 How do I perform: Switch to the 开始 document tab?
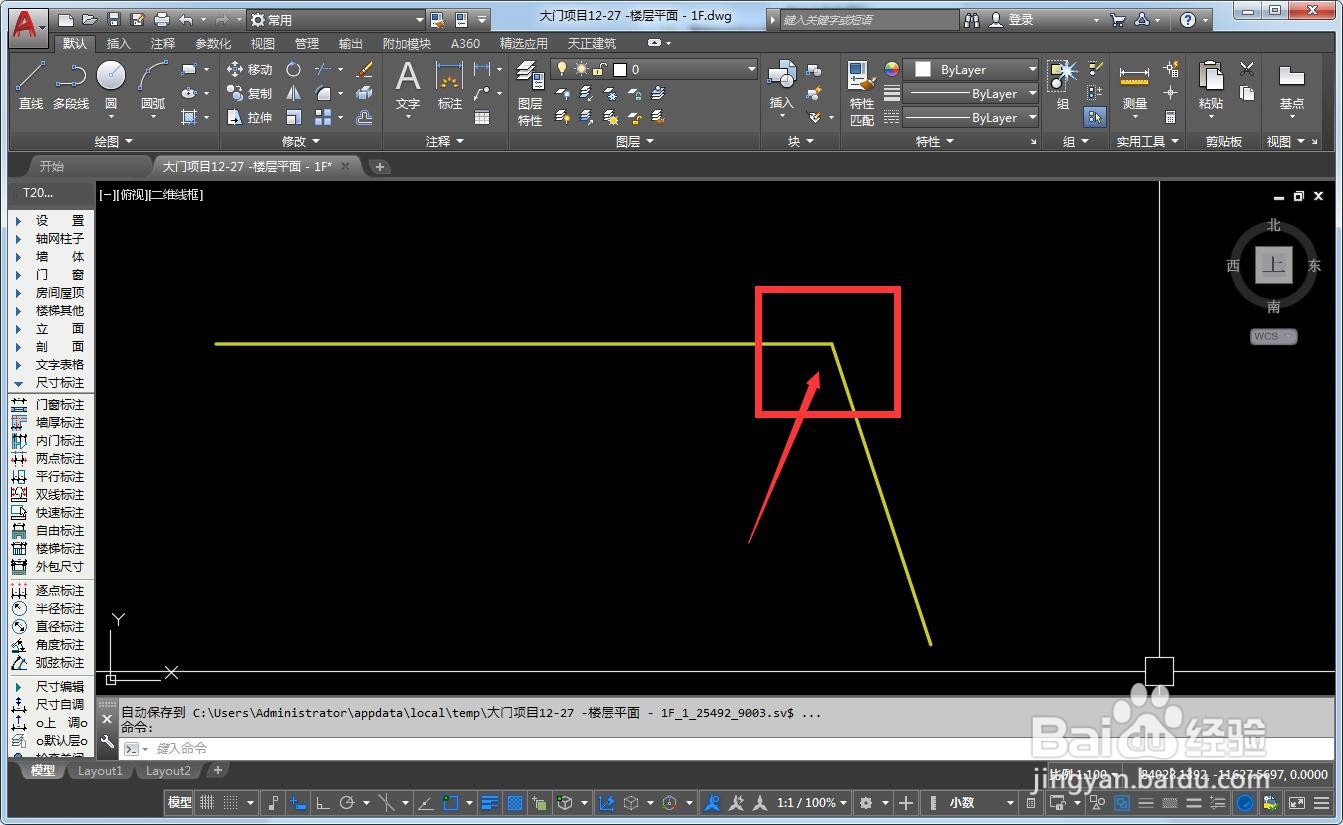click(x=51, y=166)
